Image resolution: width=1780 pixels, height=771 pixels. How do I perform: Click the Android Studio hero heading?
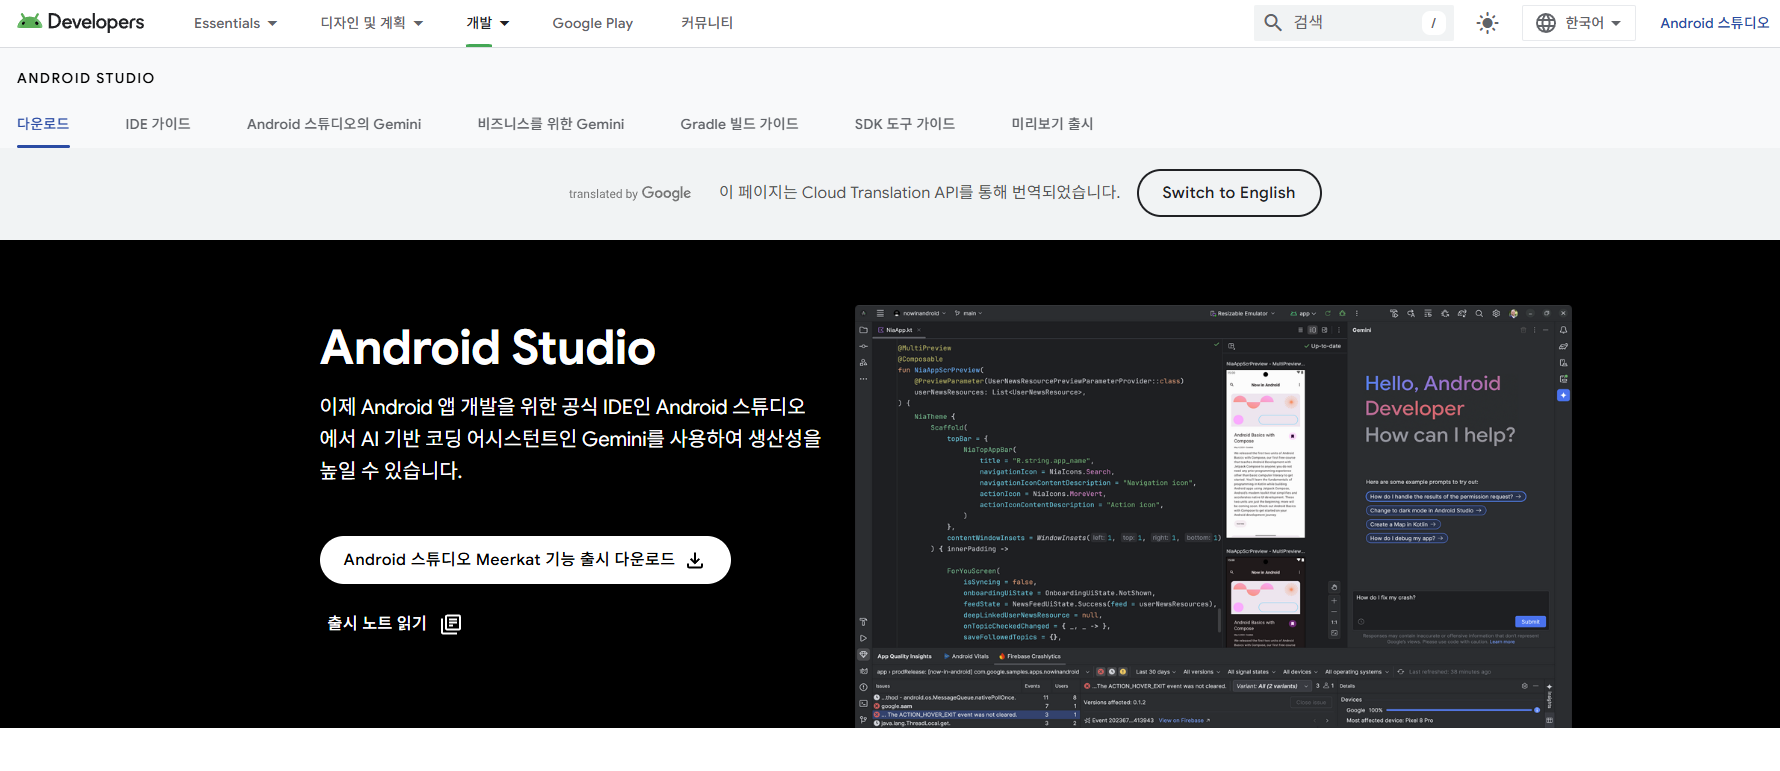coord(488,347)
